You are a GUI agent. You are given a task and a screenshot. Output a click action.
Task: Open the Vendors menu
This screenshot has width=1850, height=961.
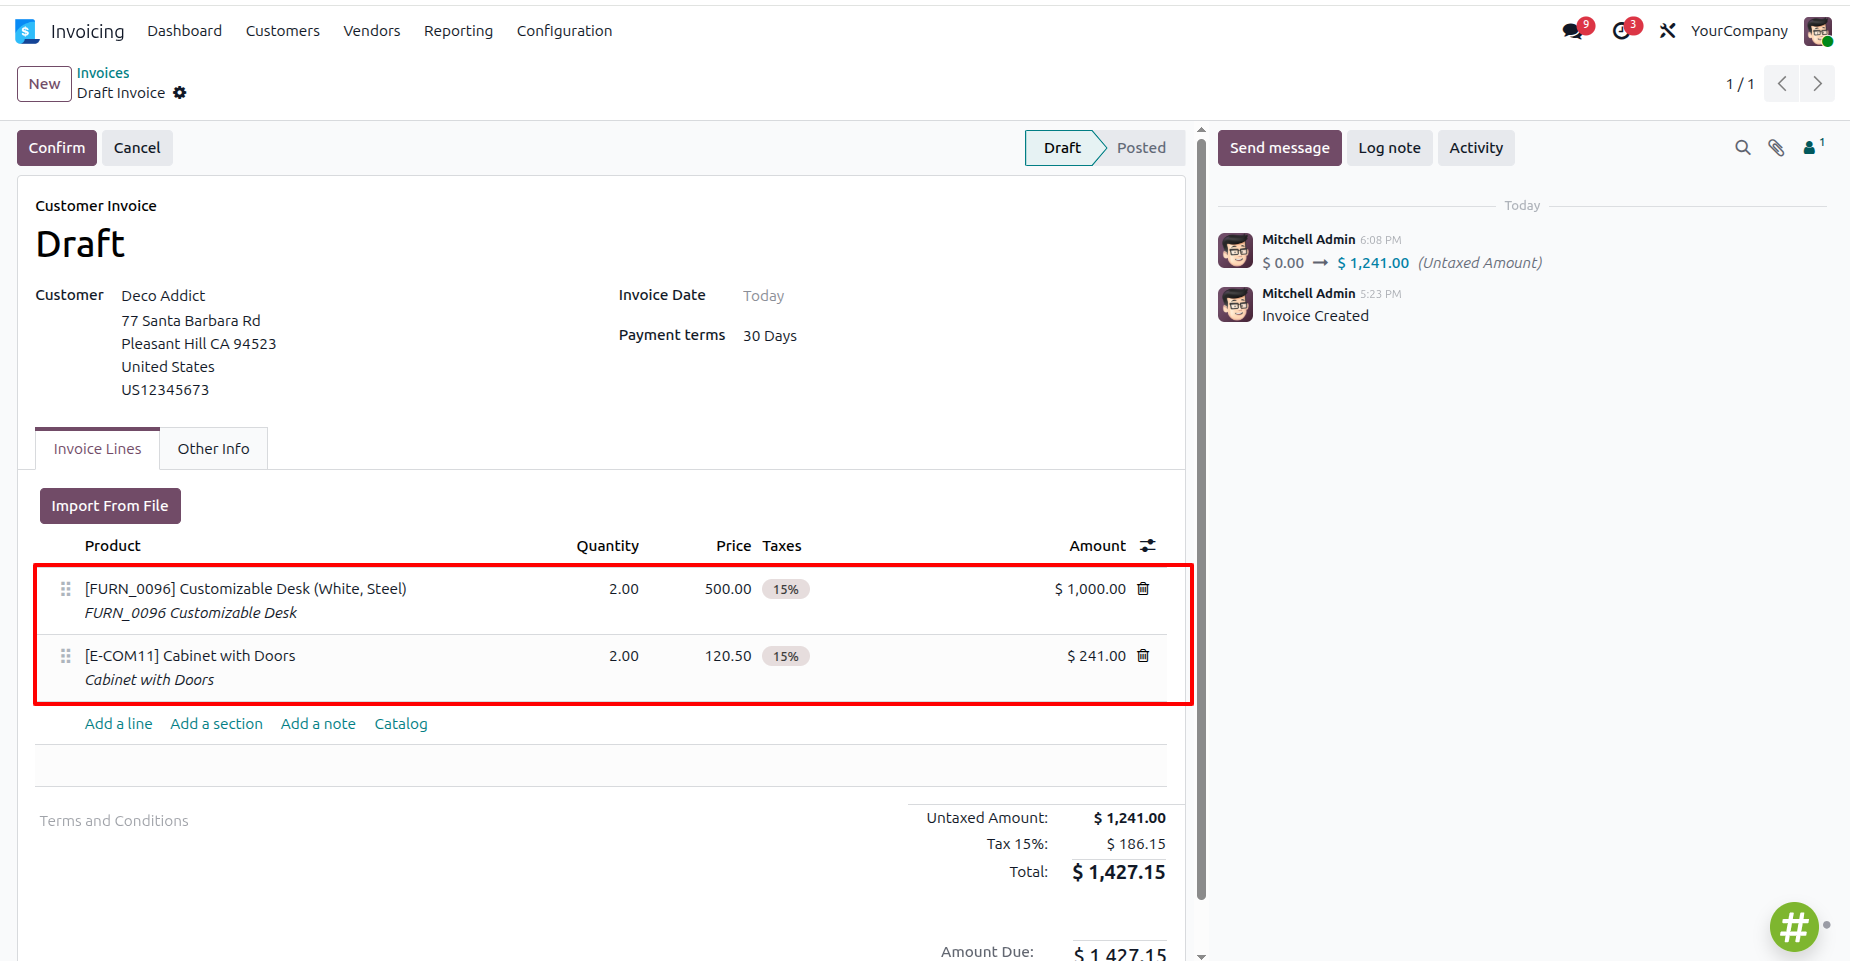[372, 31]
